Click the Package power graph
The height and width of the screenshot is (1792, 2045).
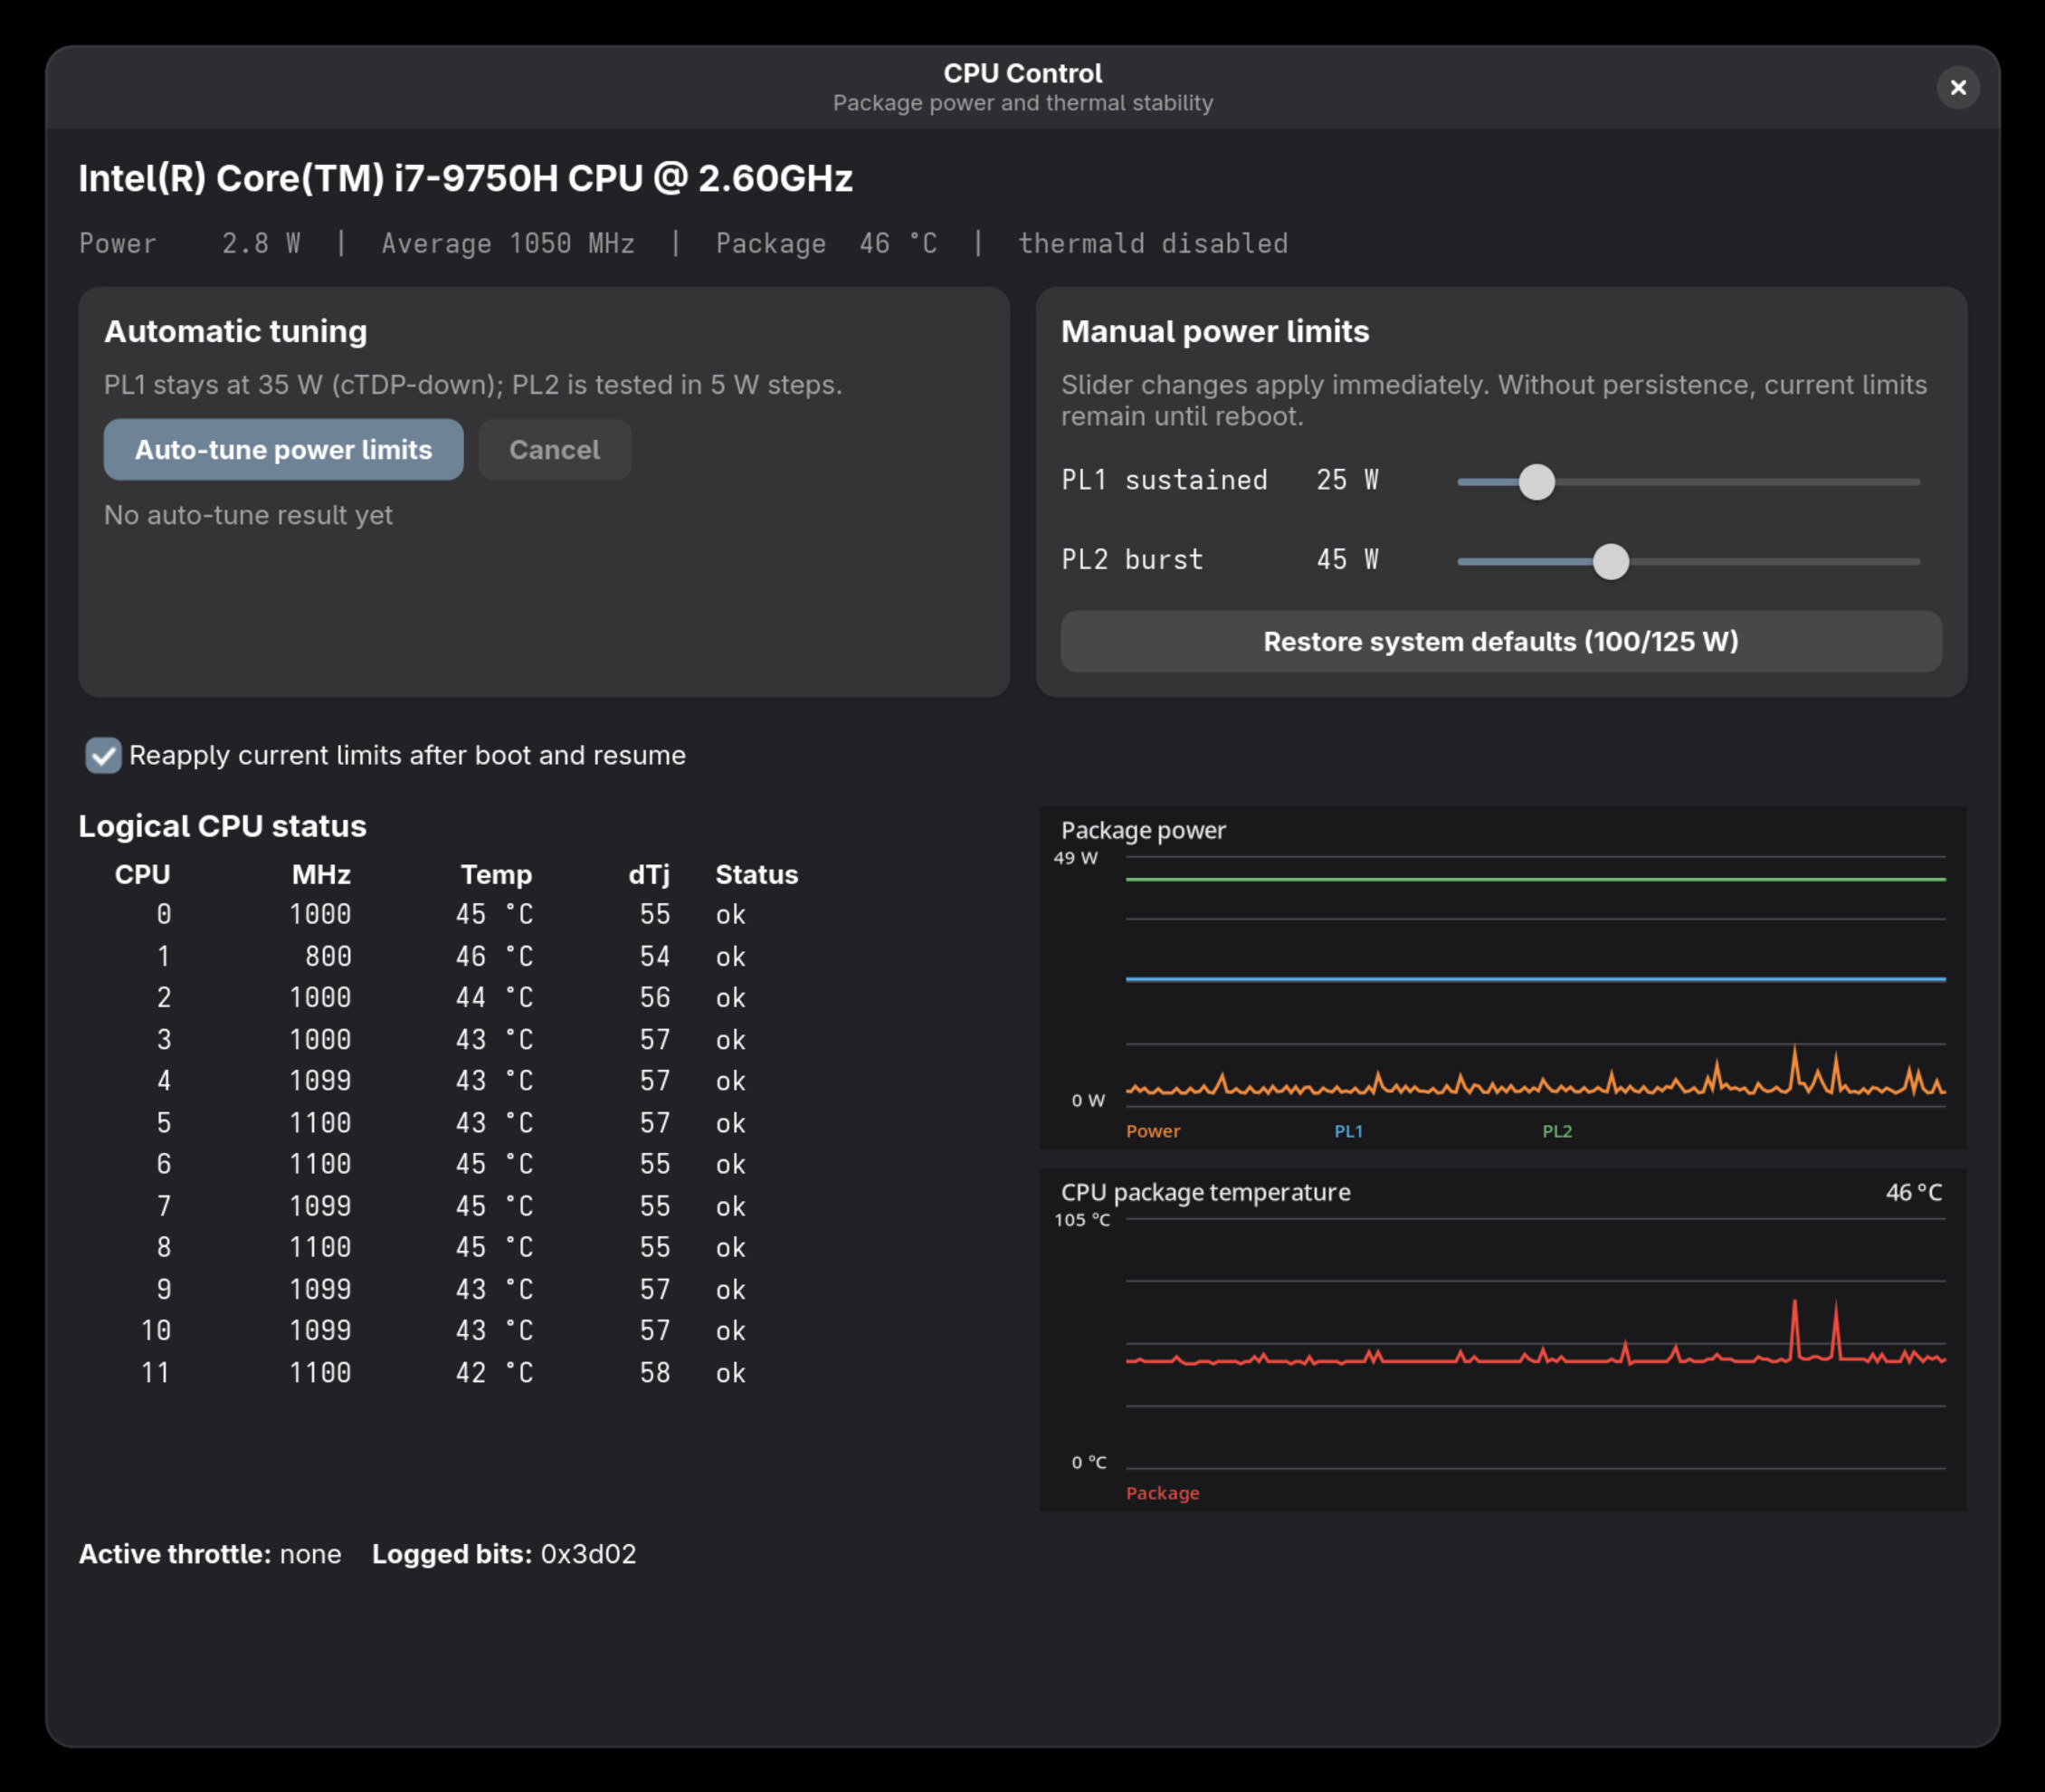tap(1502, 977)
